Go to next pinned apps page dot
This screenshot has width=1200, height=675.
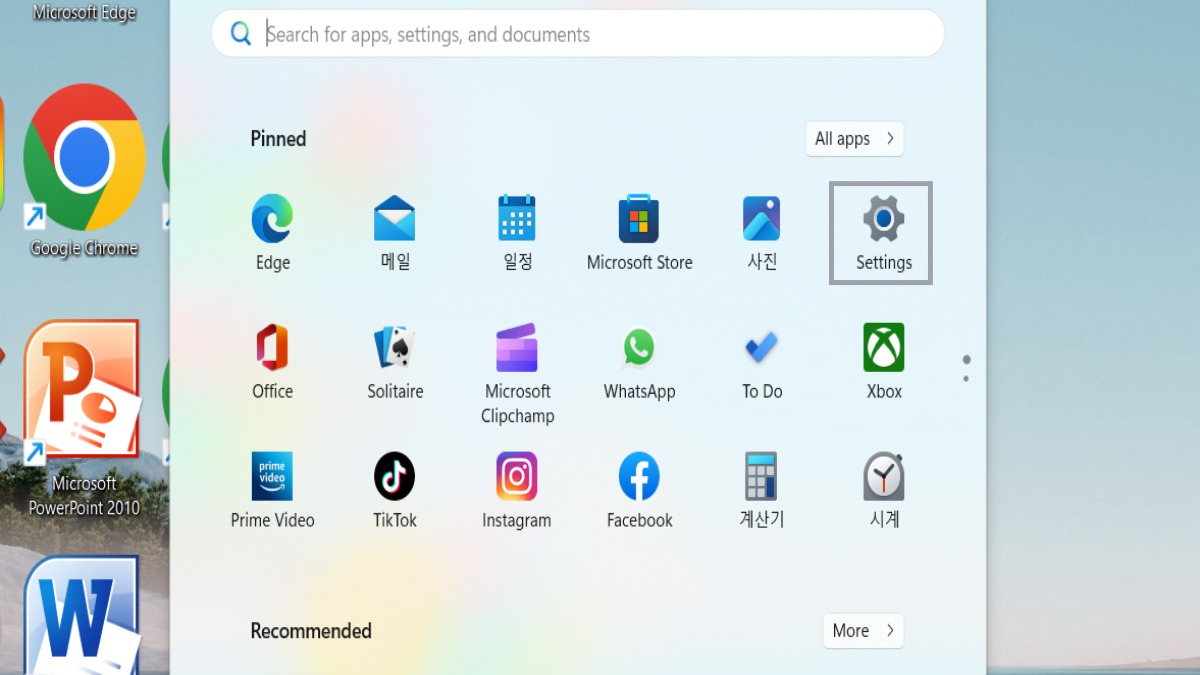point(966,379)
